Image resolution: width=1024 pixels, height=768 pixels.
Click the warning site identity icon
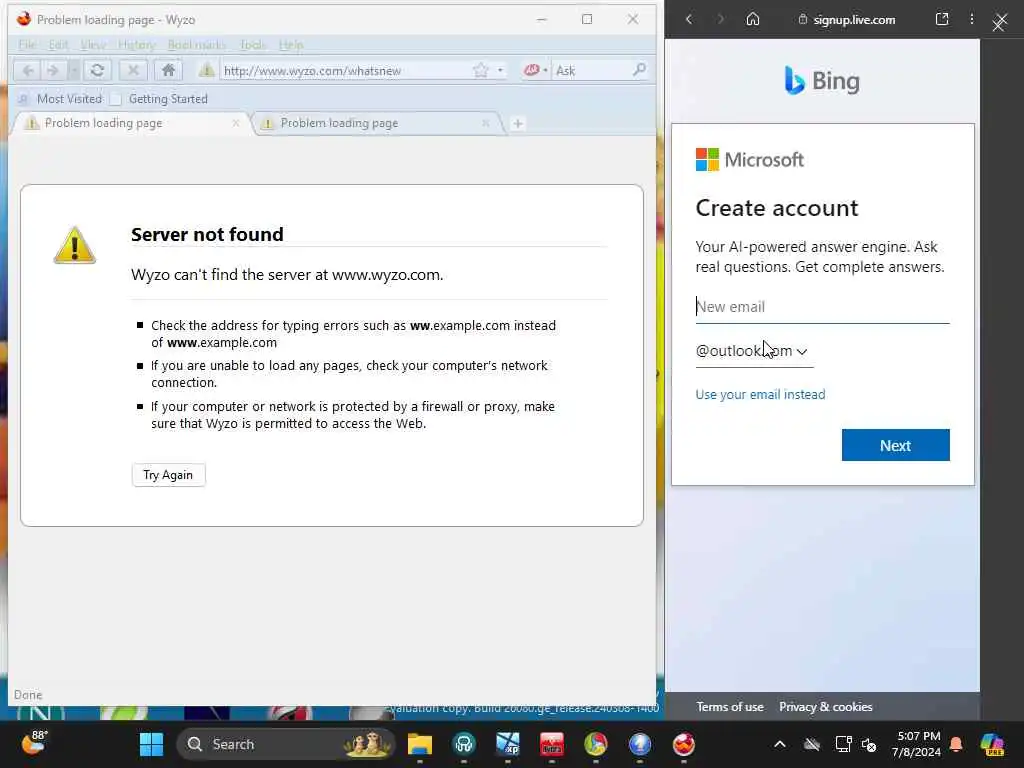click(206, 71)
